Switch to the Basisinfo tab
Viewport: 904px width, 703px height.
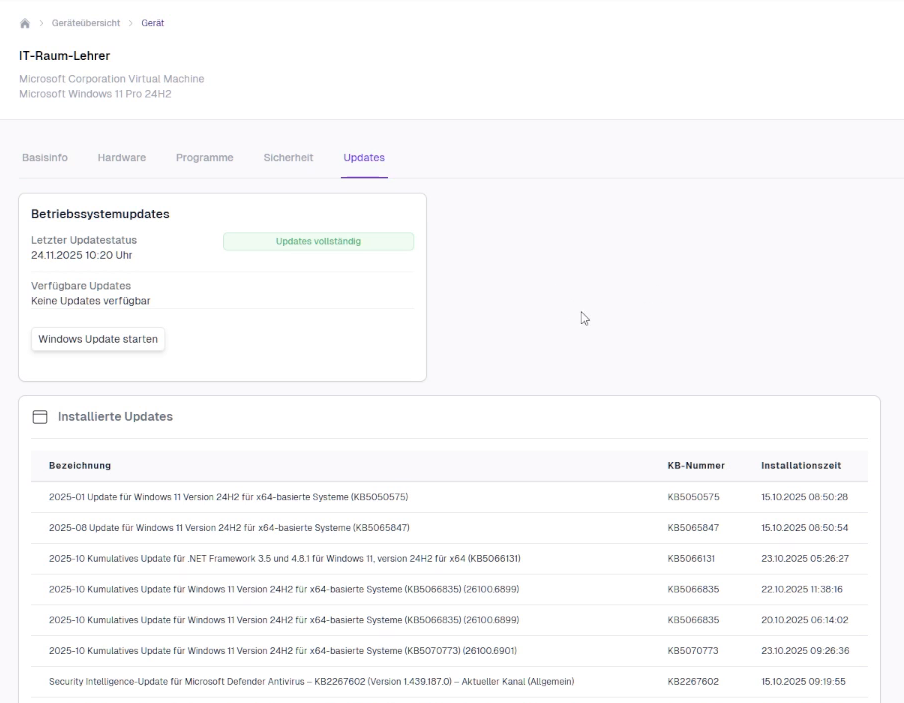(45, 158)
